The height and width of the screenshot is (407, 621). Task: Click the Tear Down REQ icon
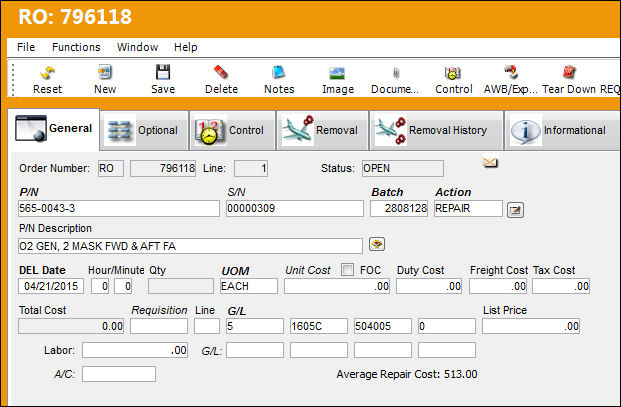[x=570, y=72]
